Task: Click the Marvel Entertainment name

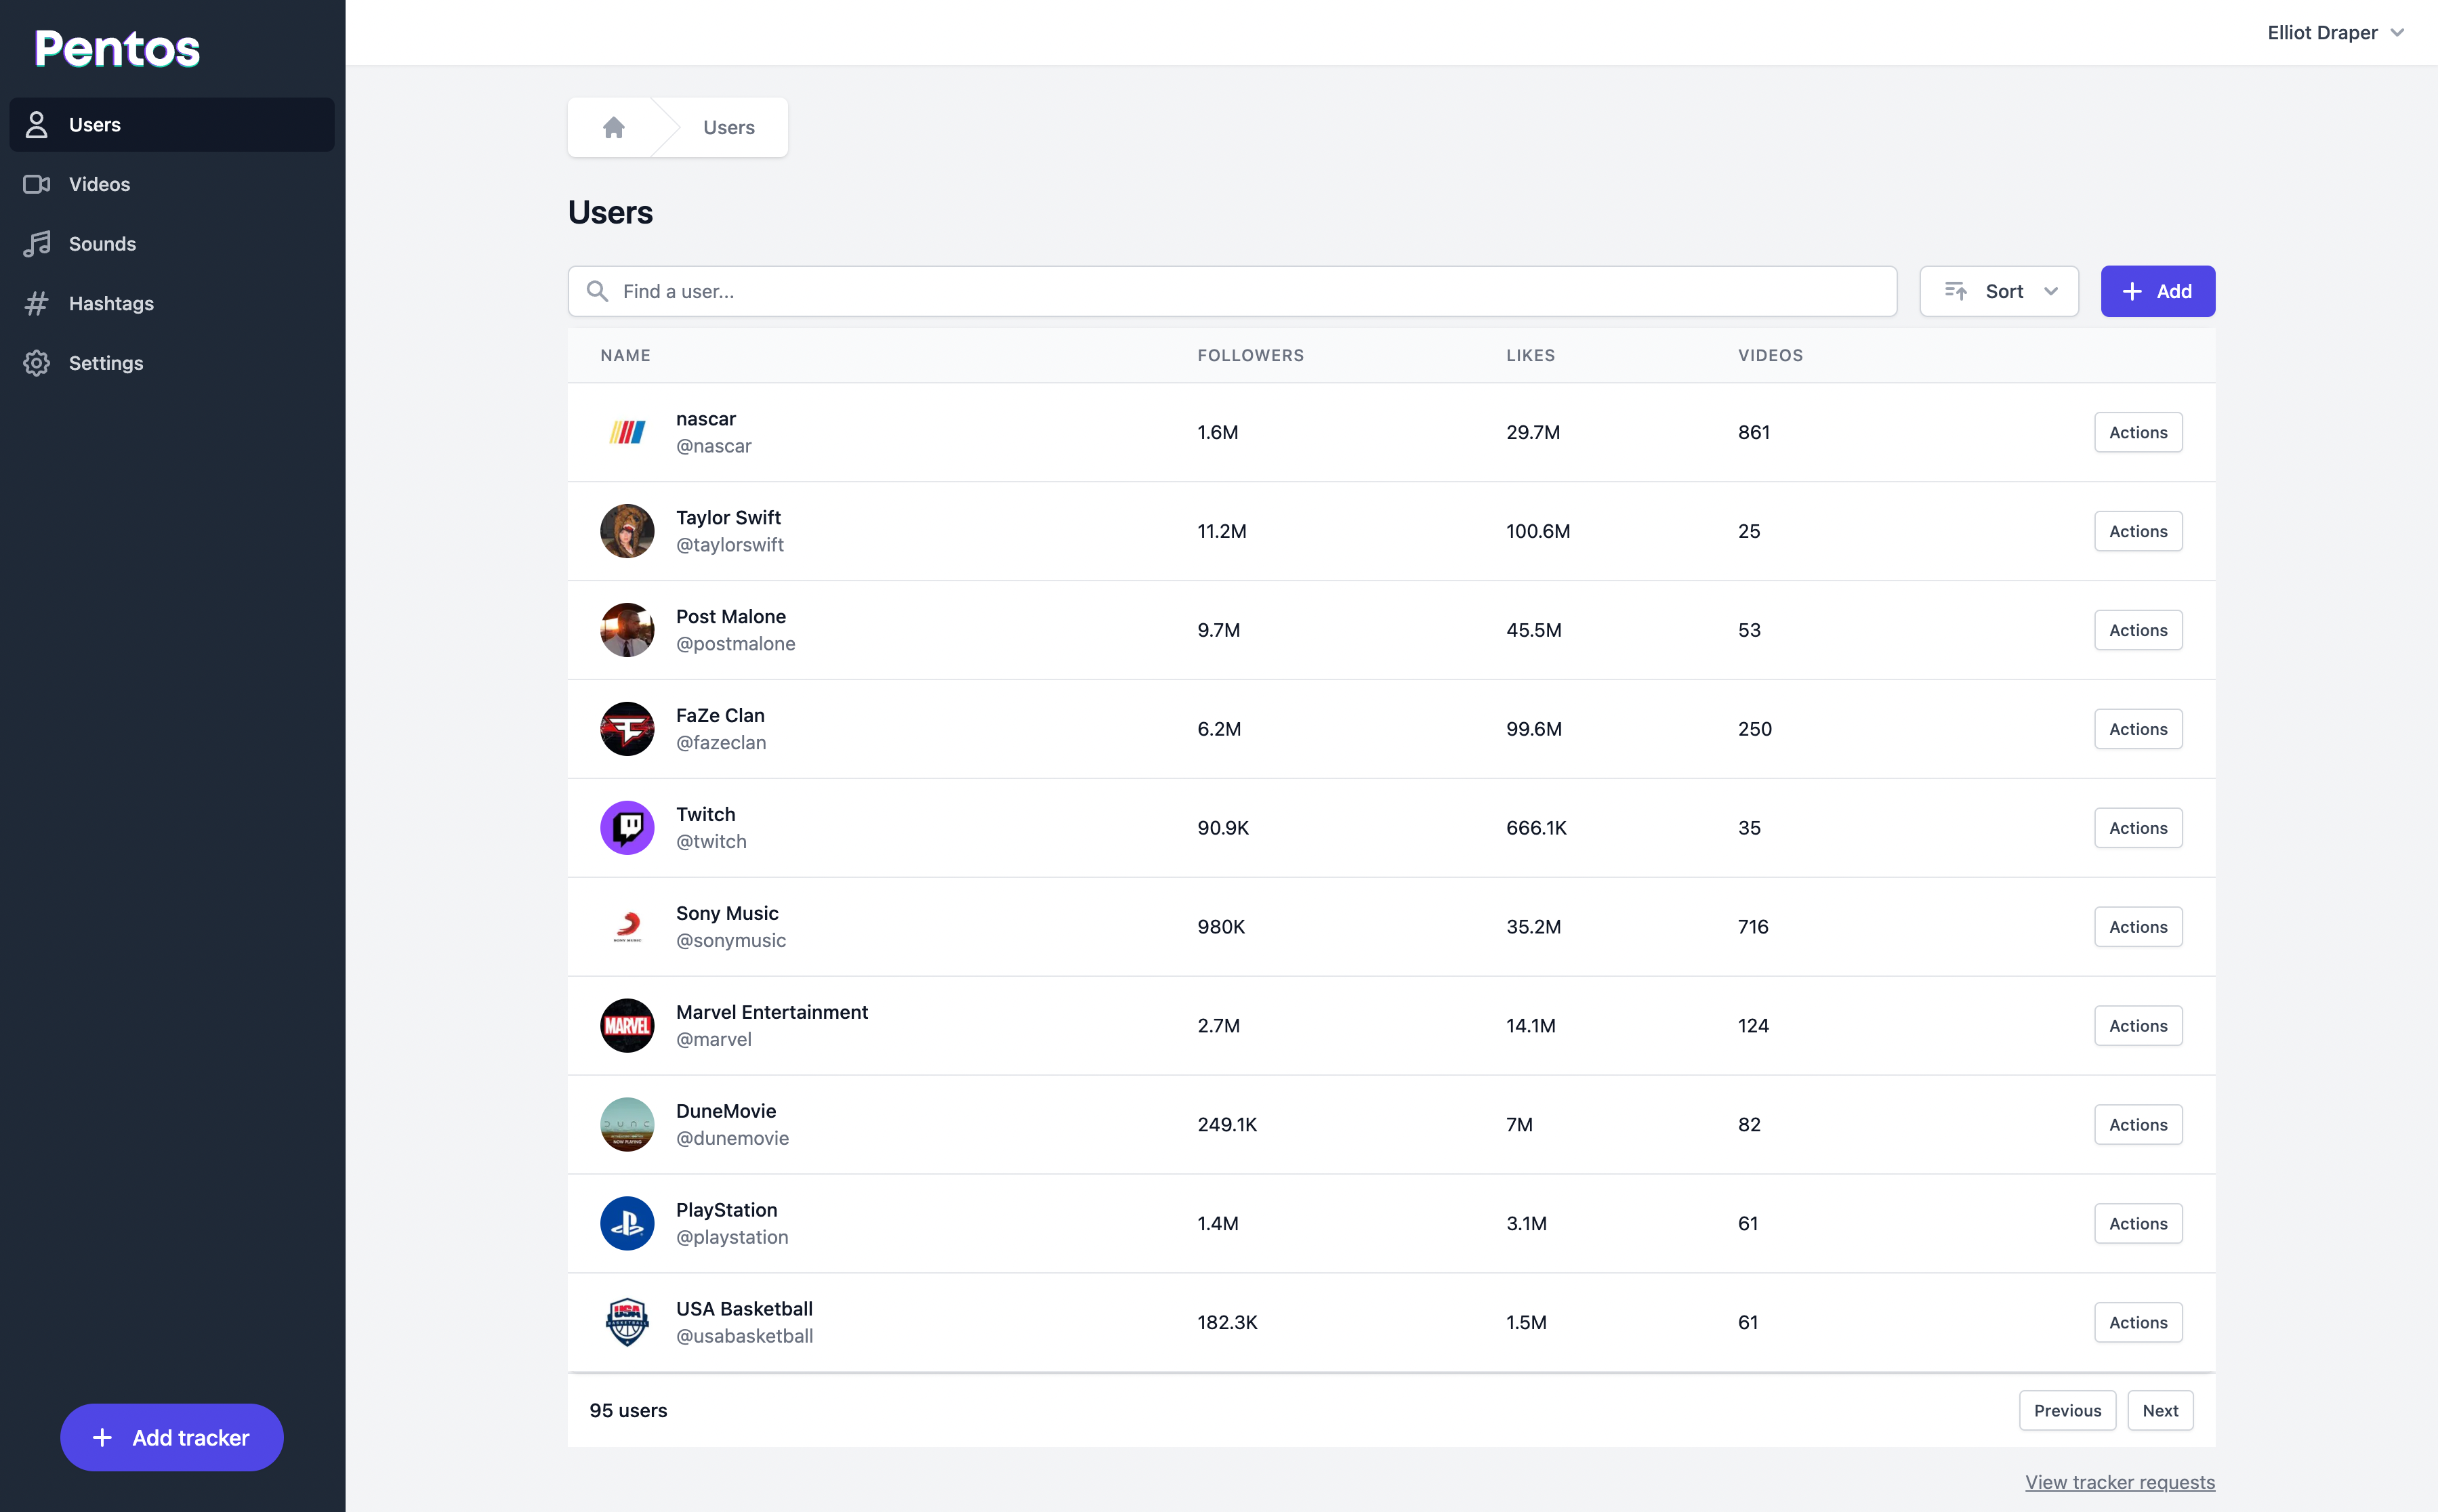Action: pos(772,1012)
